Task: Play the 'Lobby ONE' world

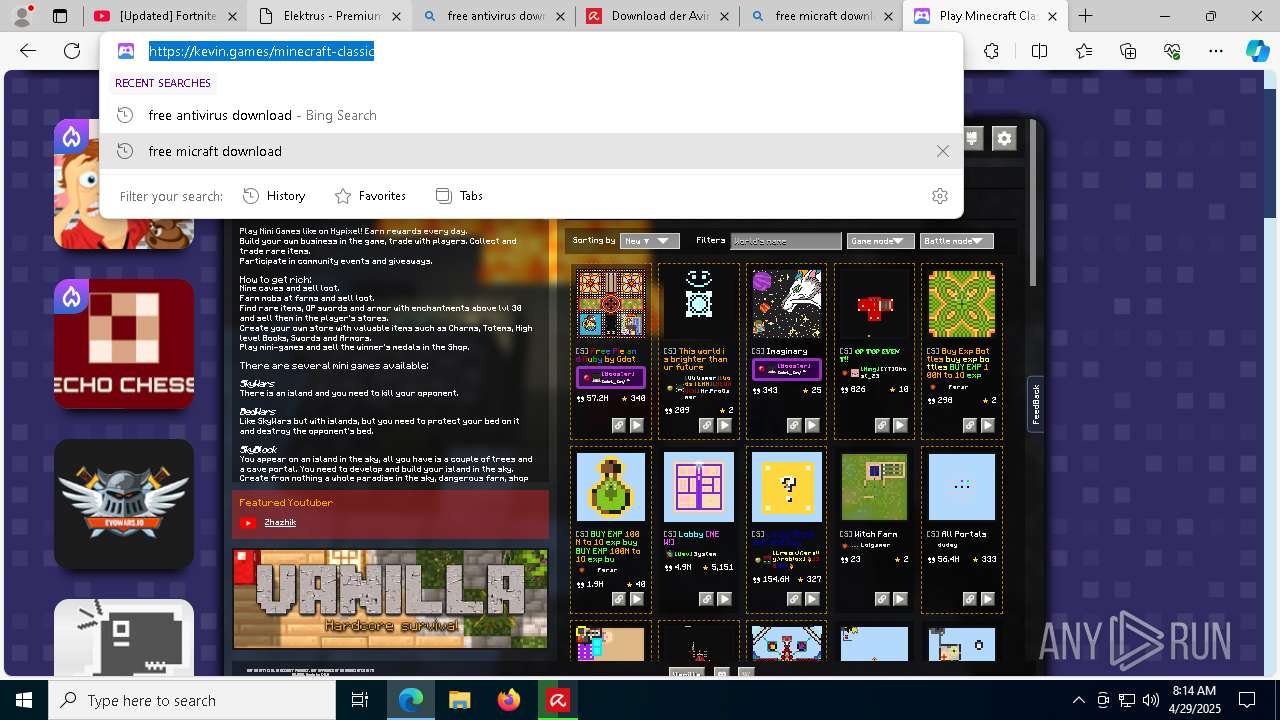Action: (x=724, y=599)
